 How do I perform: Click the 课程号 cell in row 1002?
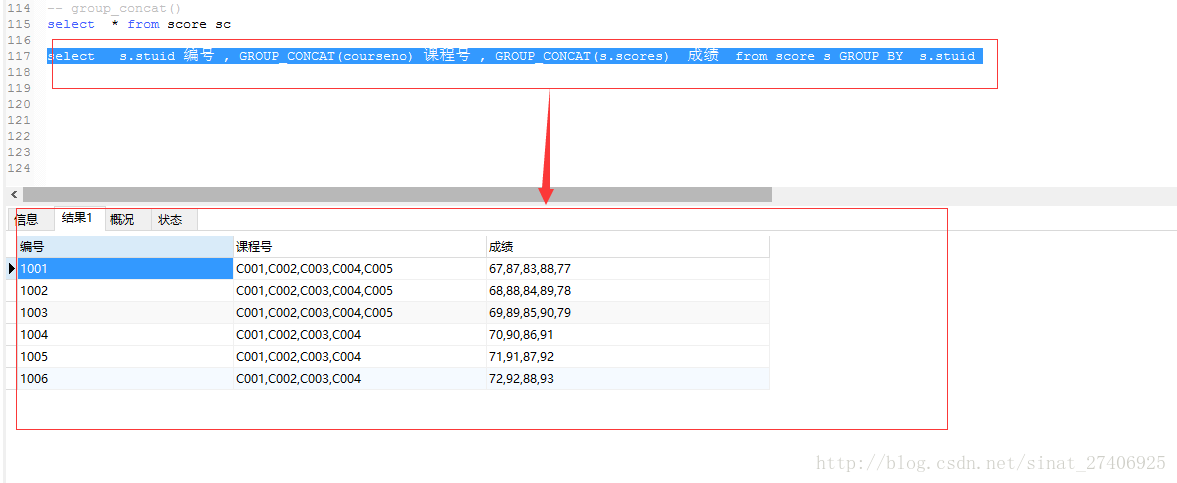click(x=360, y=290)
